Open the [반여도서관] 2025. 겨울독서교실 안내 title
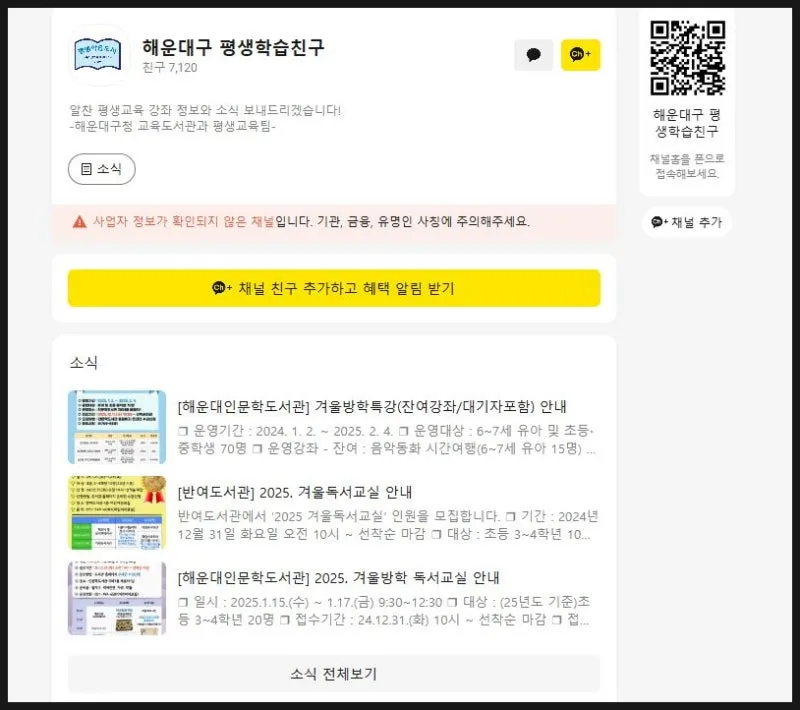Image resolution: width=800 pixels, height=710 pixels. point(295,492)
